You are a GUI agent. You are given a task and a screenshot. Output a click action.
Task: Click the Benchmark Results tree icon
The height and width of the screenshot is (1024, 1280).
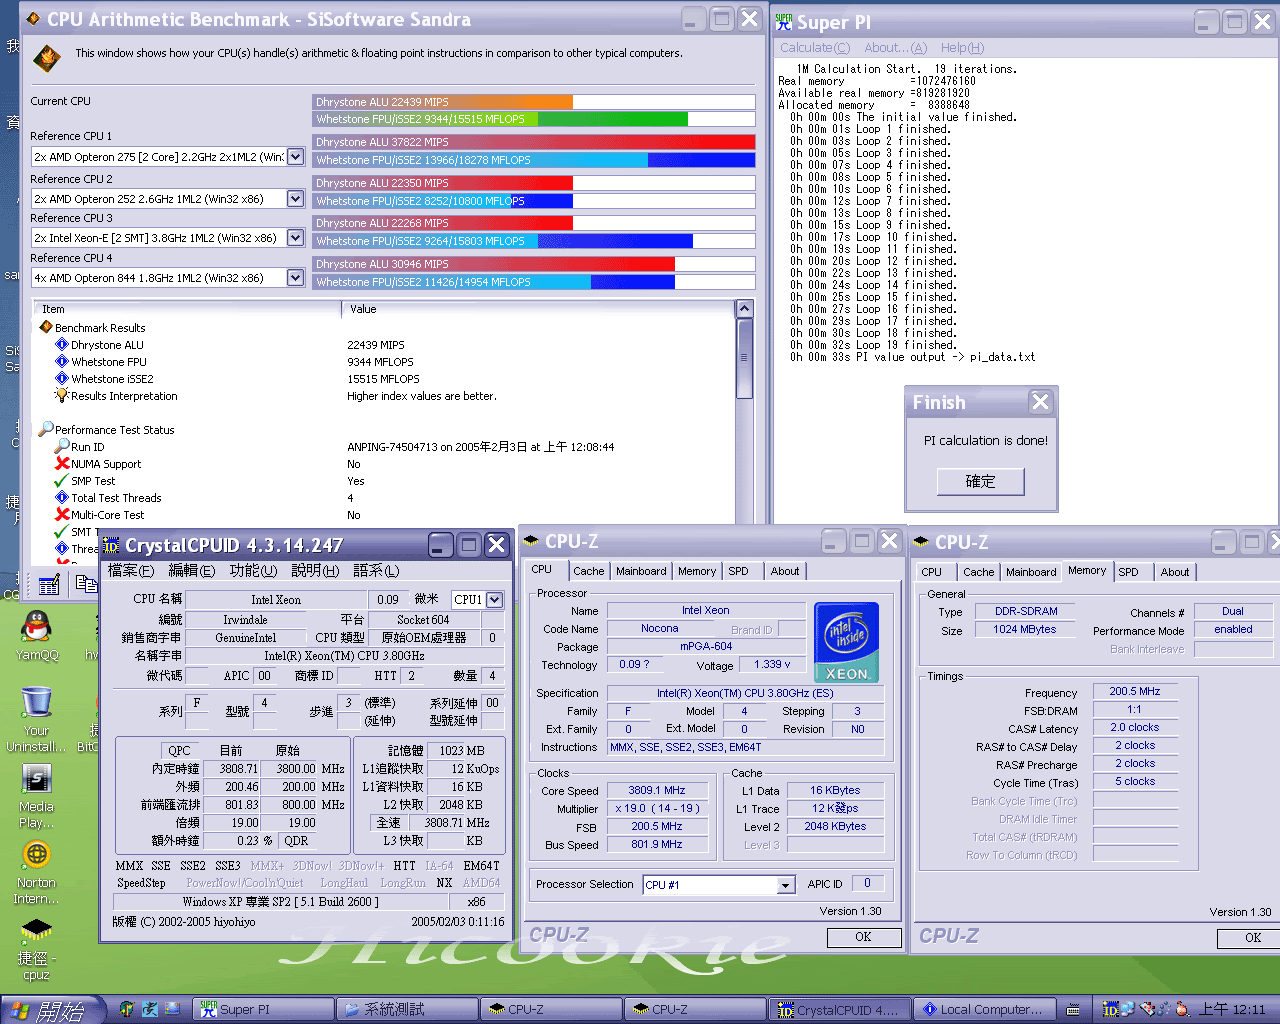coord(46,327)
